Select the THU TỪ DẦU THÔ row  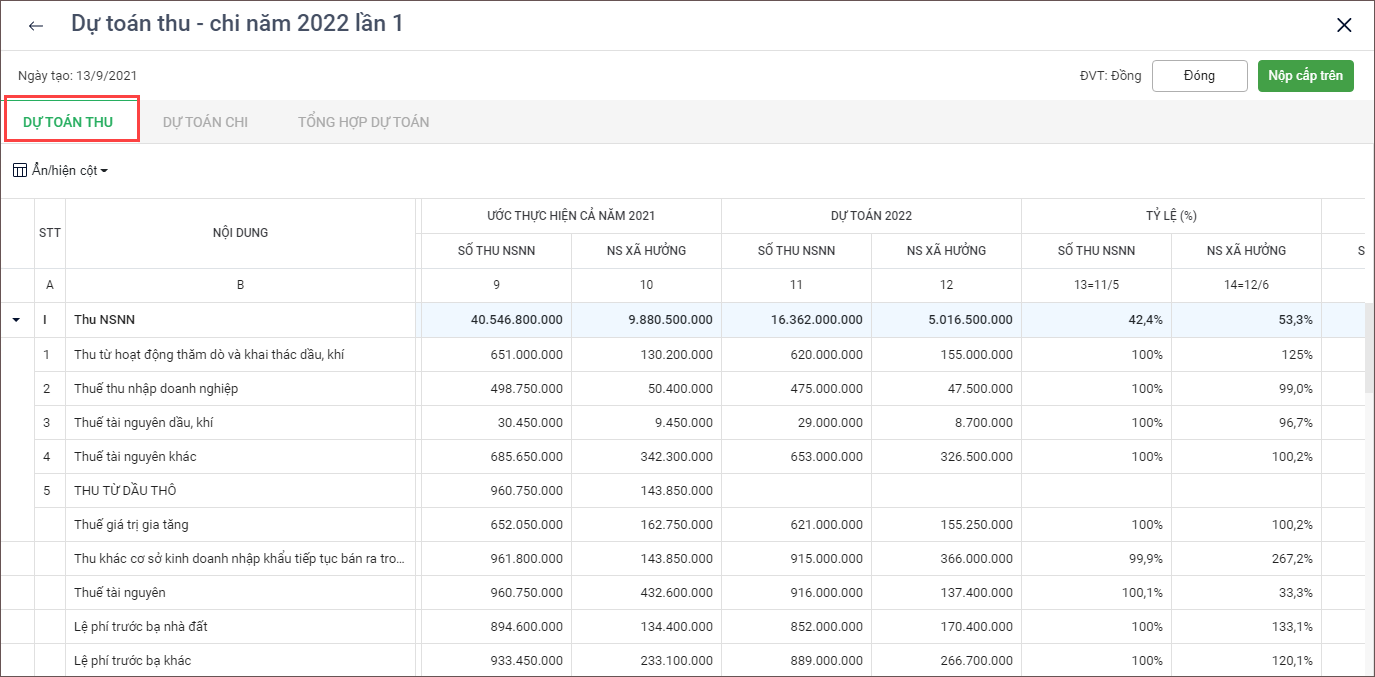coord(125,491)
